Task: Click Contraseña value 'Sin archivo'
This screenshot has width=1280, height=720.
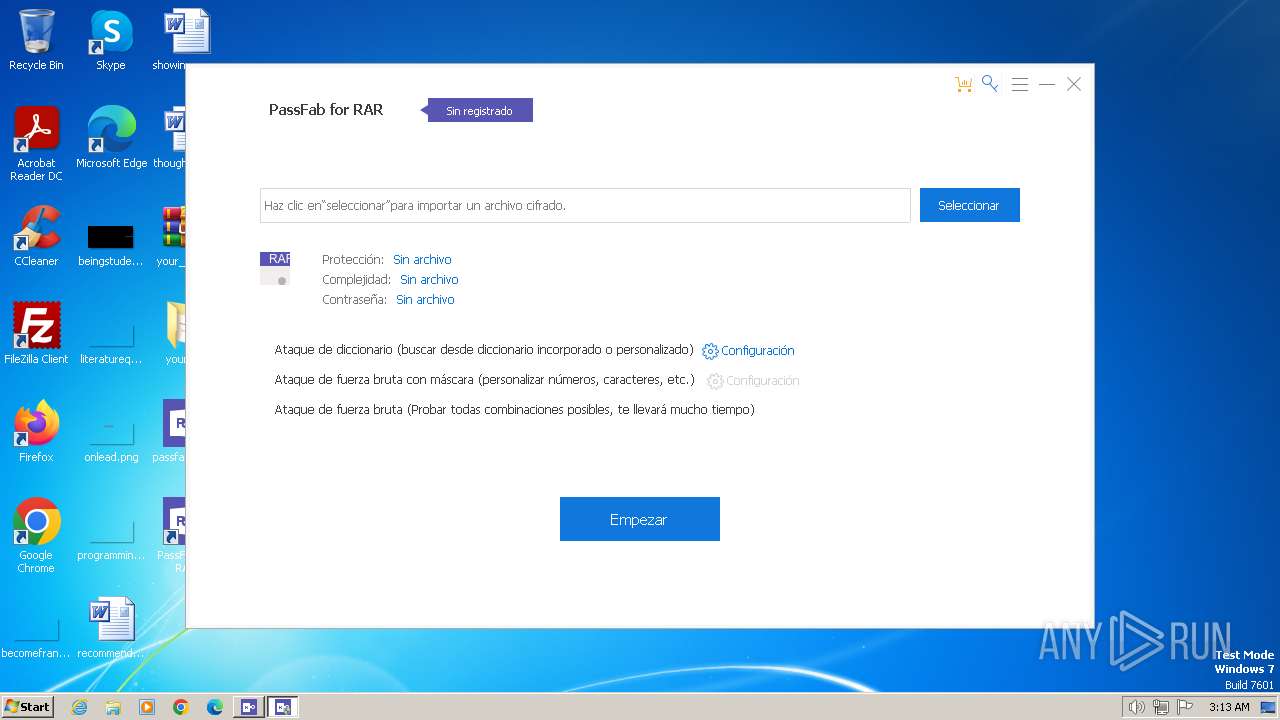Action: pyautogui.click(x=425, y=300)
